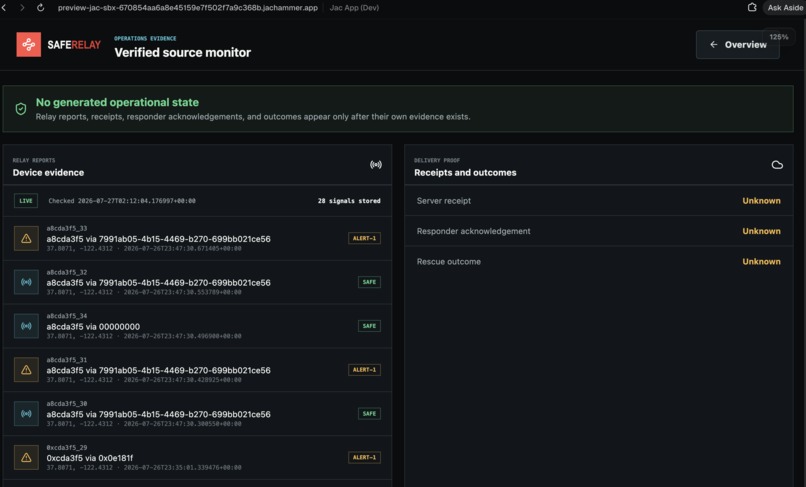The height and width of the screenshot is (487, 806).
Task: Return to Overview page
Action: 738,45
